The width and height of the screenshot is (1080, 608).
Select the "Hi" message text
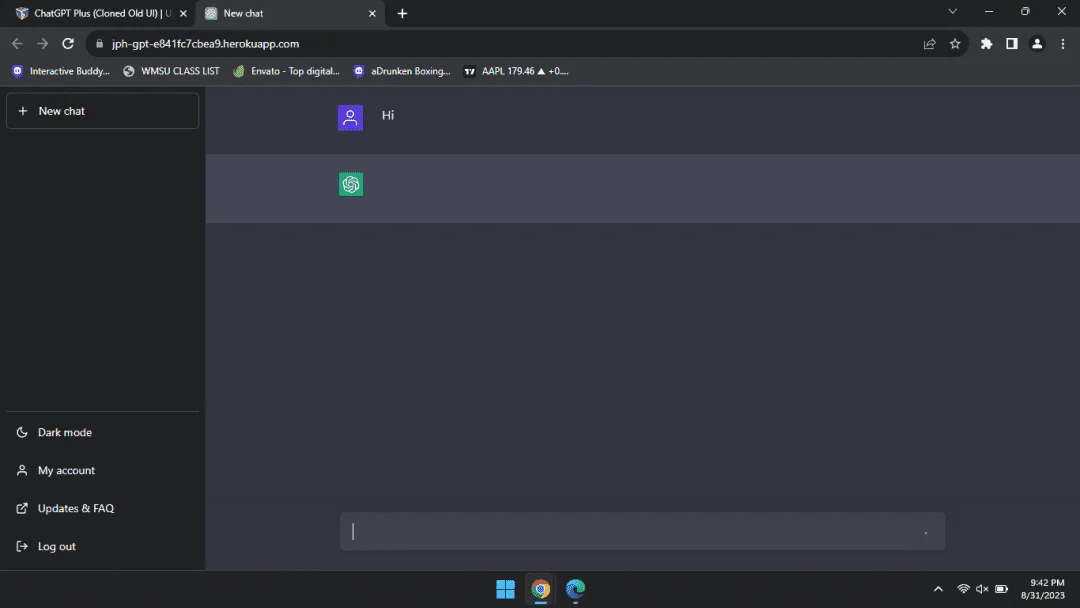388,115
